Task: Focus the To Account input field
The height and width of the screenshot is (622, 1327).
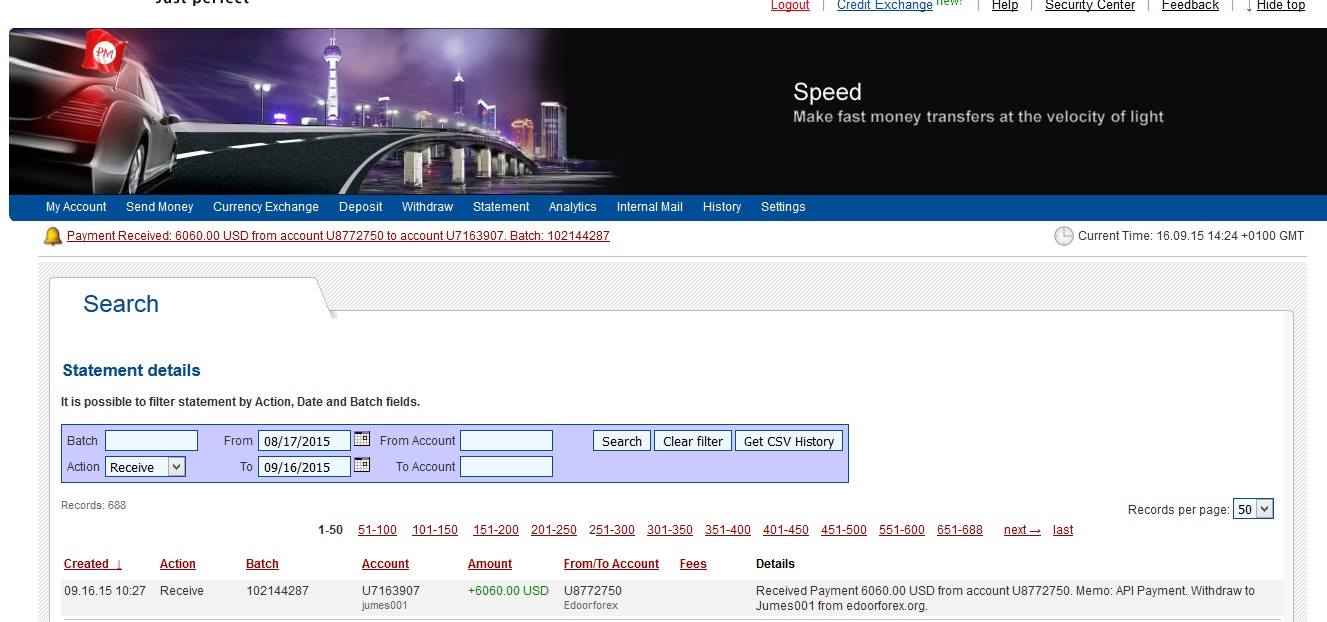Action: point(506,467)
